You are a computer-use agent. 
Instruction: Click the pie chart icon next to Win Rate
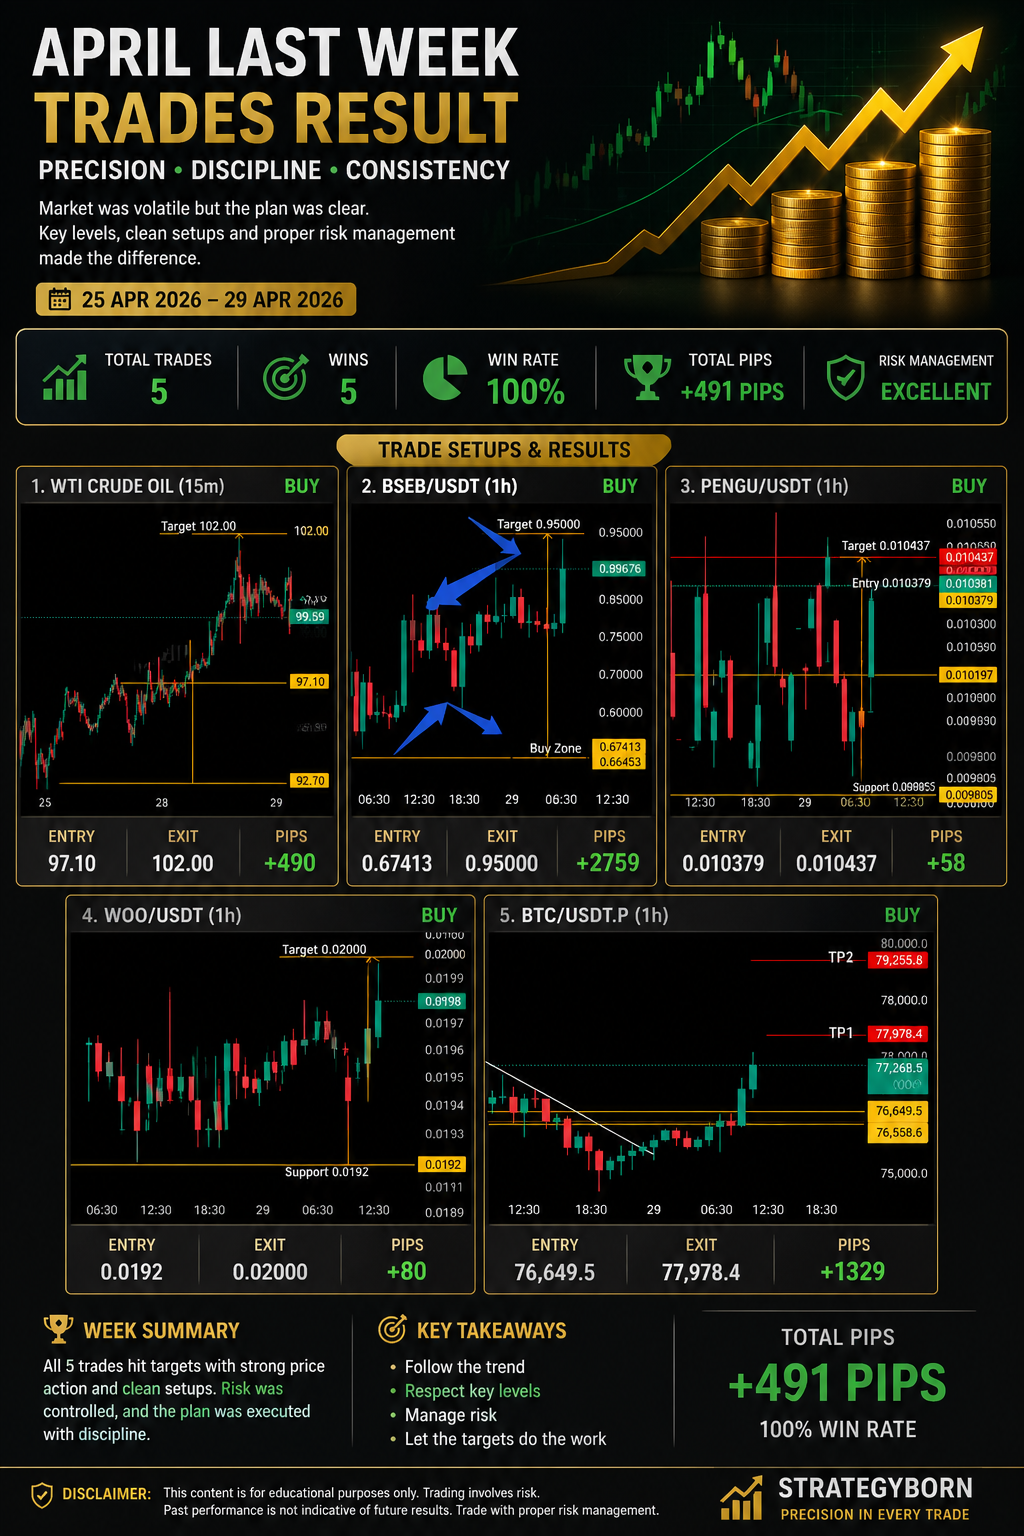click(445, 378)
